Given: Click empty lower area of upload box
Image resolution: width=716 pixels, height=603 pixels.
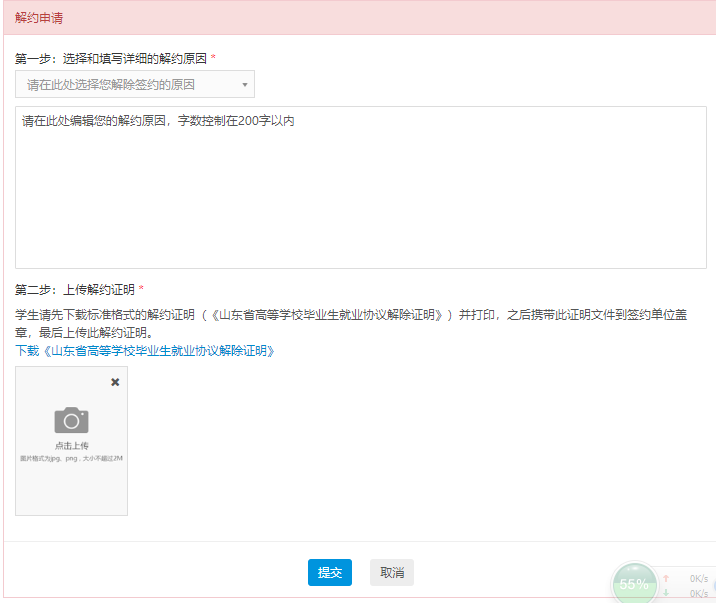Looking at the screenshot, I should pyautogui.click(x=71, y=490).
